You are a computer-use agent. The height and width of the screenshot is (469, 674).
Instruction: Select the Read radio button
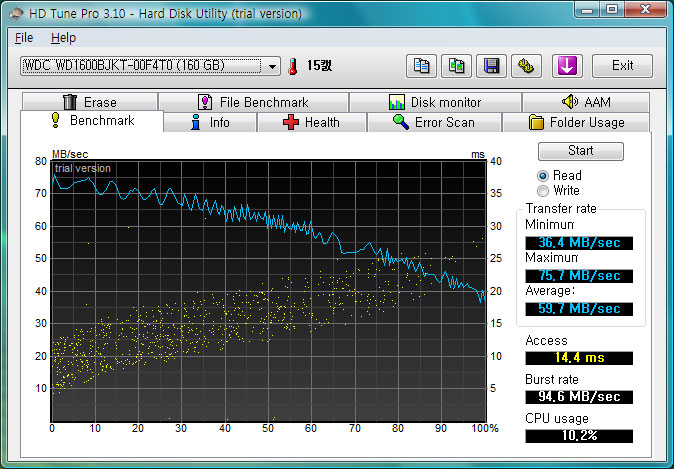[544, 175]
